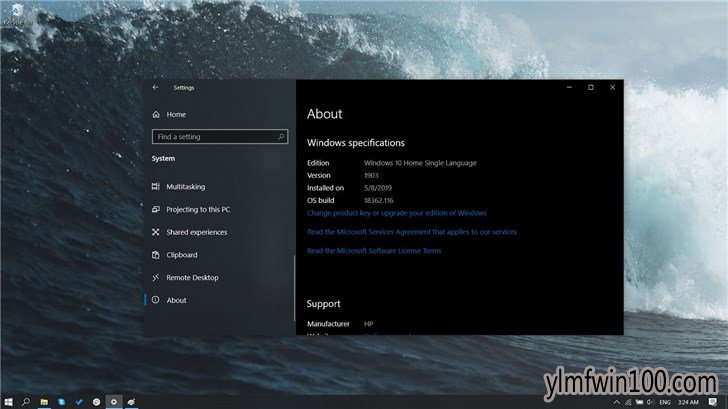
Task: Show hidden system tray icons
Action: (617, 402)
